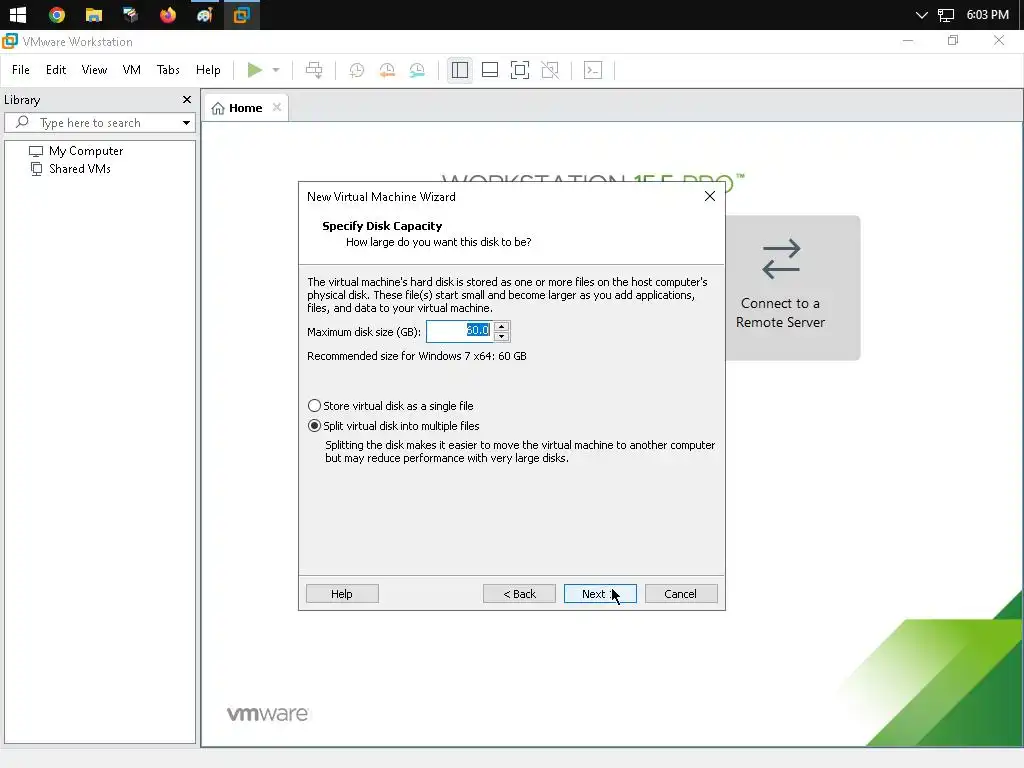The width and height of the screenshot is (1024, 768).
Task: Show hidden system tray icons chevron
Action: [921, 14]
